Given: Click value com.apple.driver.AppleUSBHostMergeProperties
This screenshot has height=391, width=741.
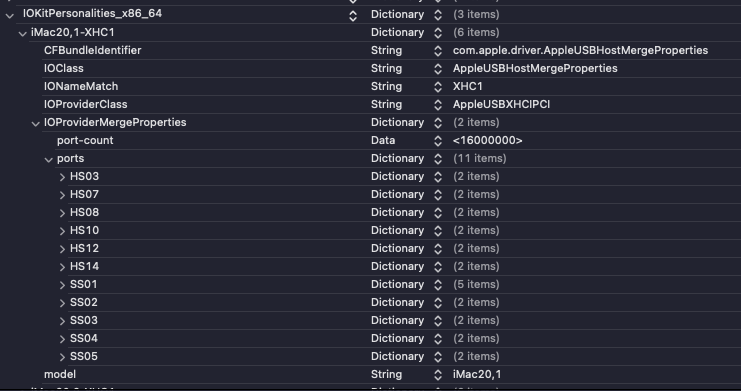Looking at the screenshot, I should [x=580, y=50].
